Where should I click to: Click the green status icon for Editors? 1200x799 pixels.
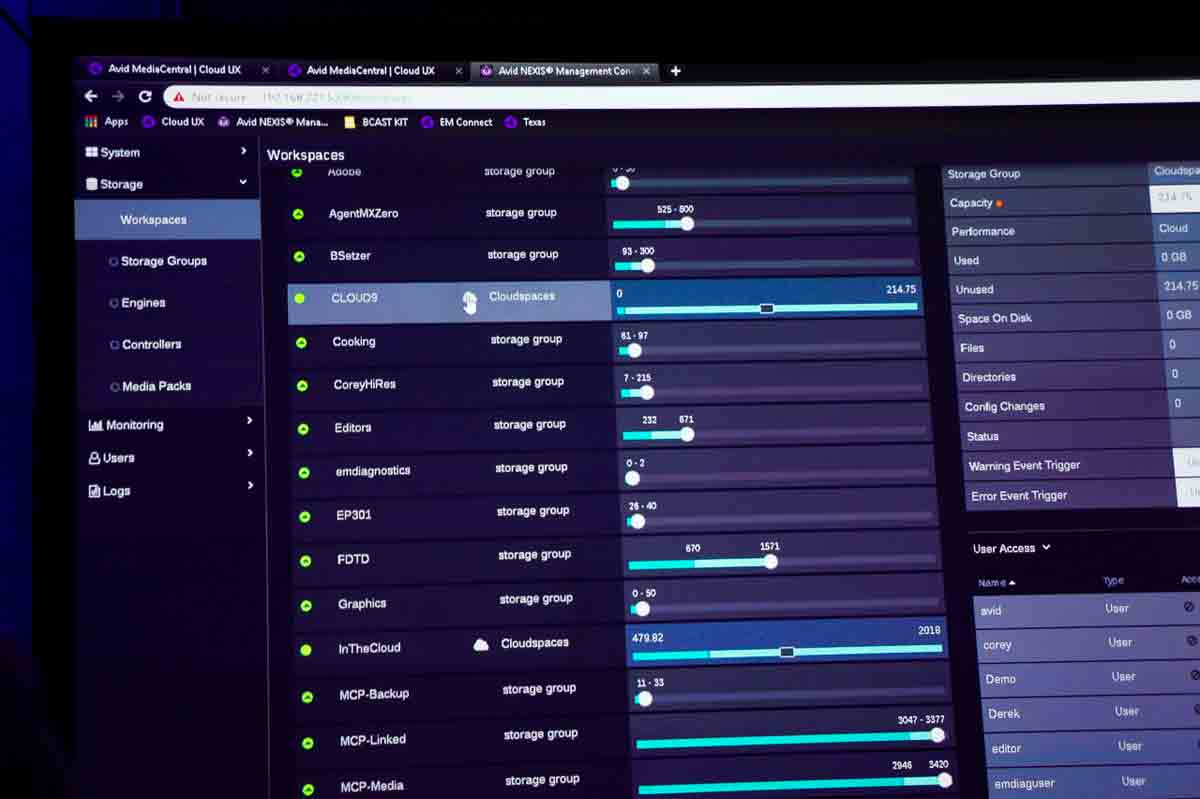pos(303,429)
